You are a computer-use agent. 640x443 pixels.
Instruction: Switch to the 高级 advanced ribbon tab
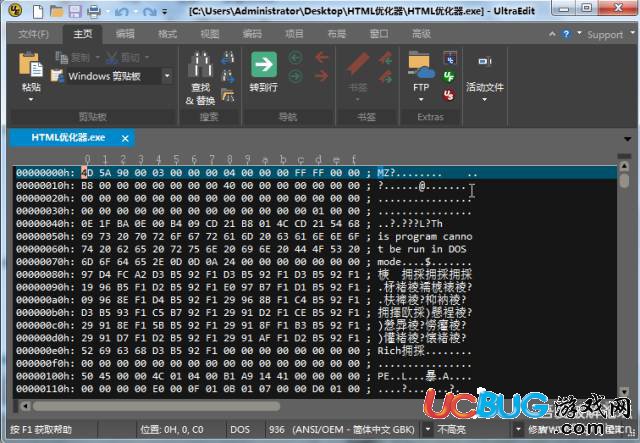pyautogui.click(x=421, y=34)
